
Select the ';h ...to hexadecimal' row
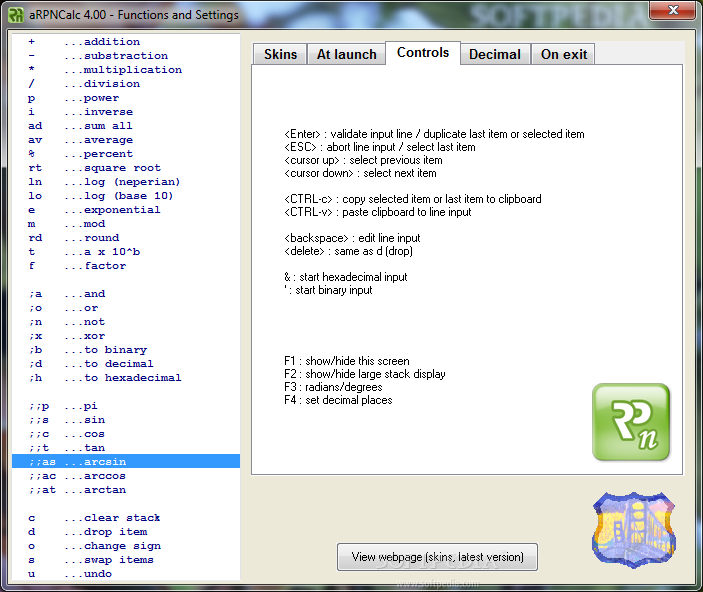point(126,378)
